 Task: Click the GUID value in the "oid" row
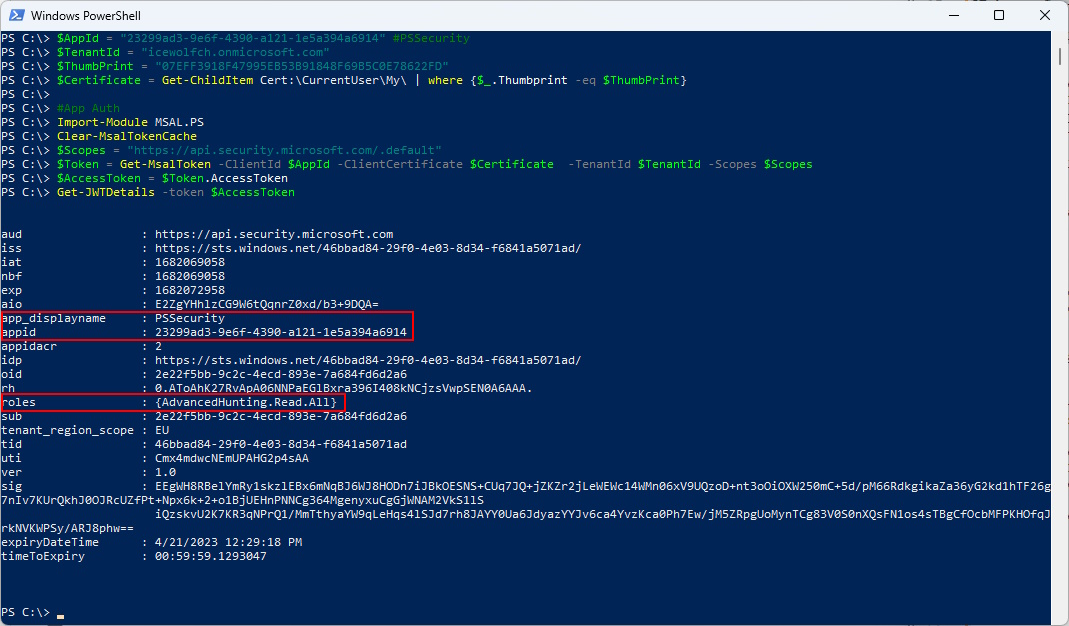point(281,374)
